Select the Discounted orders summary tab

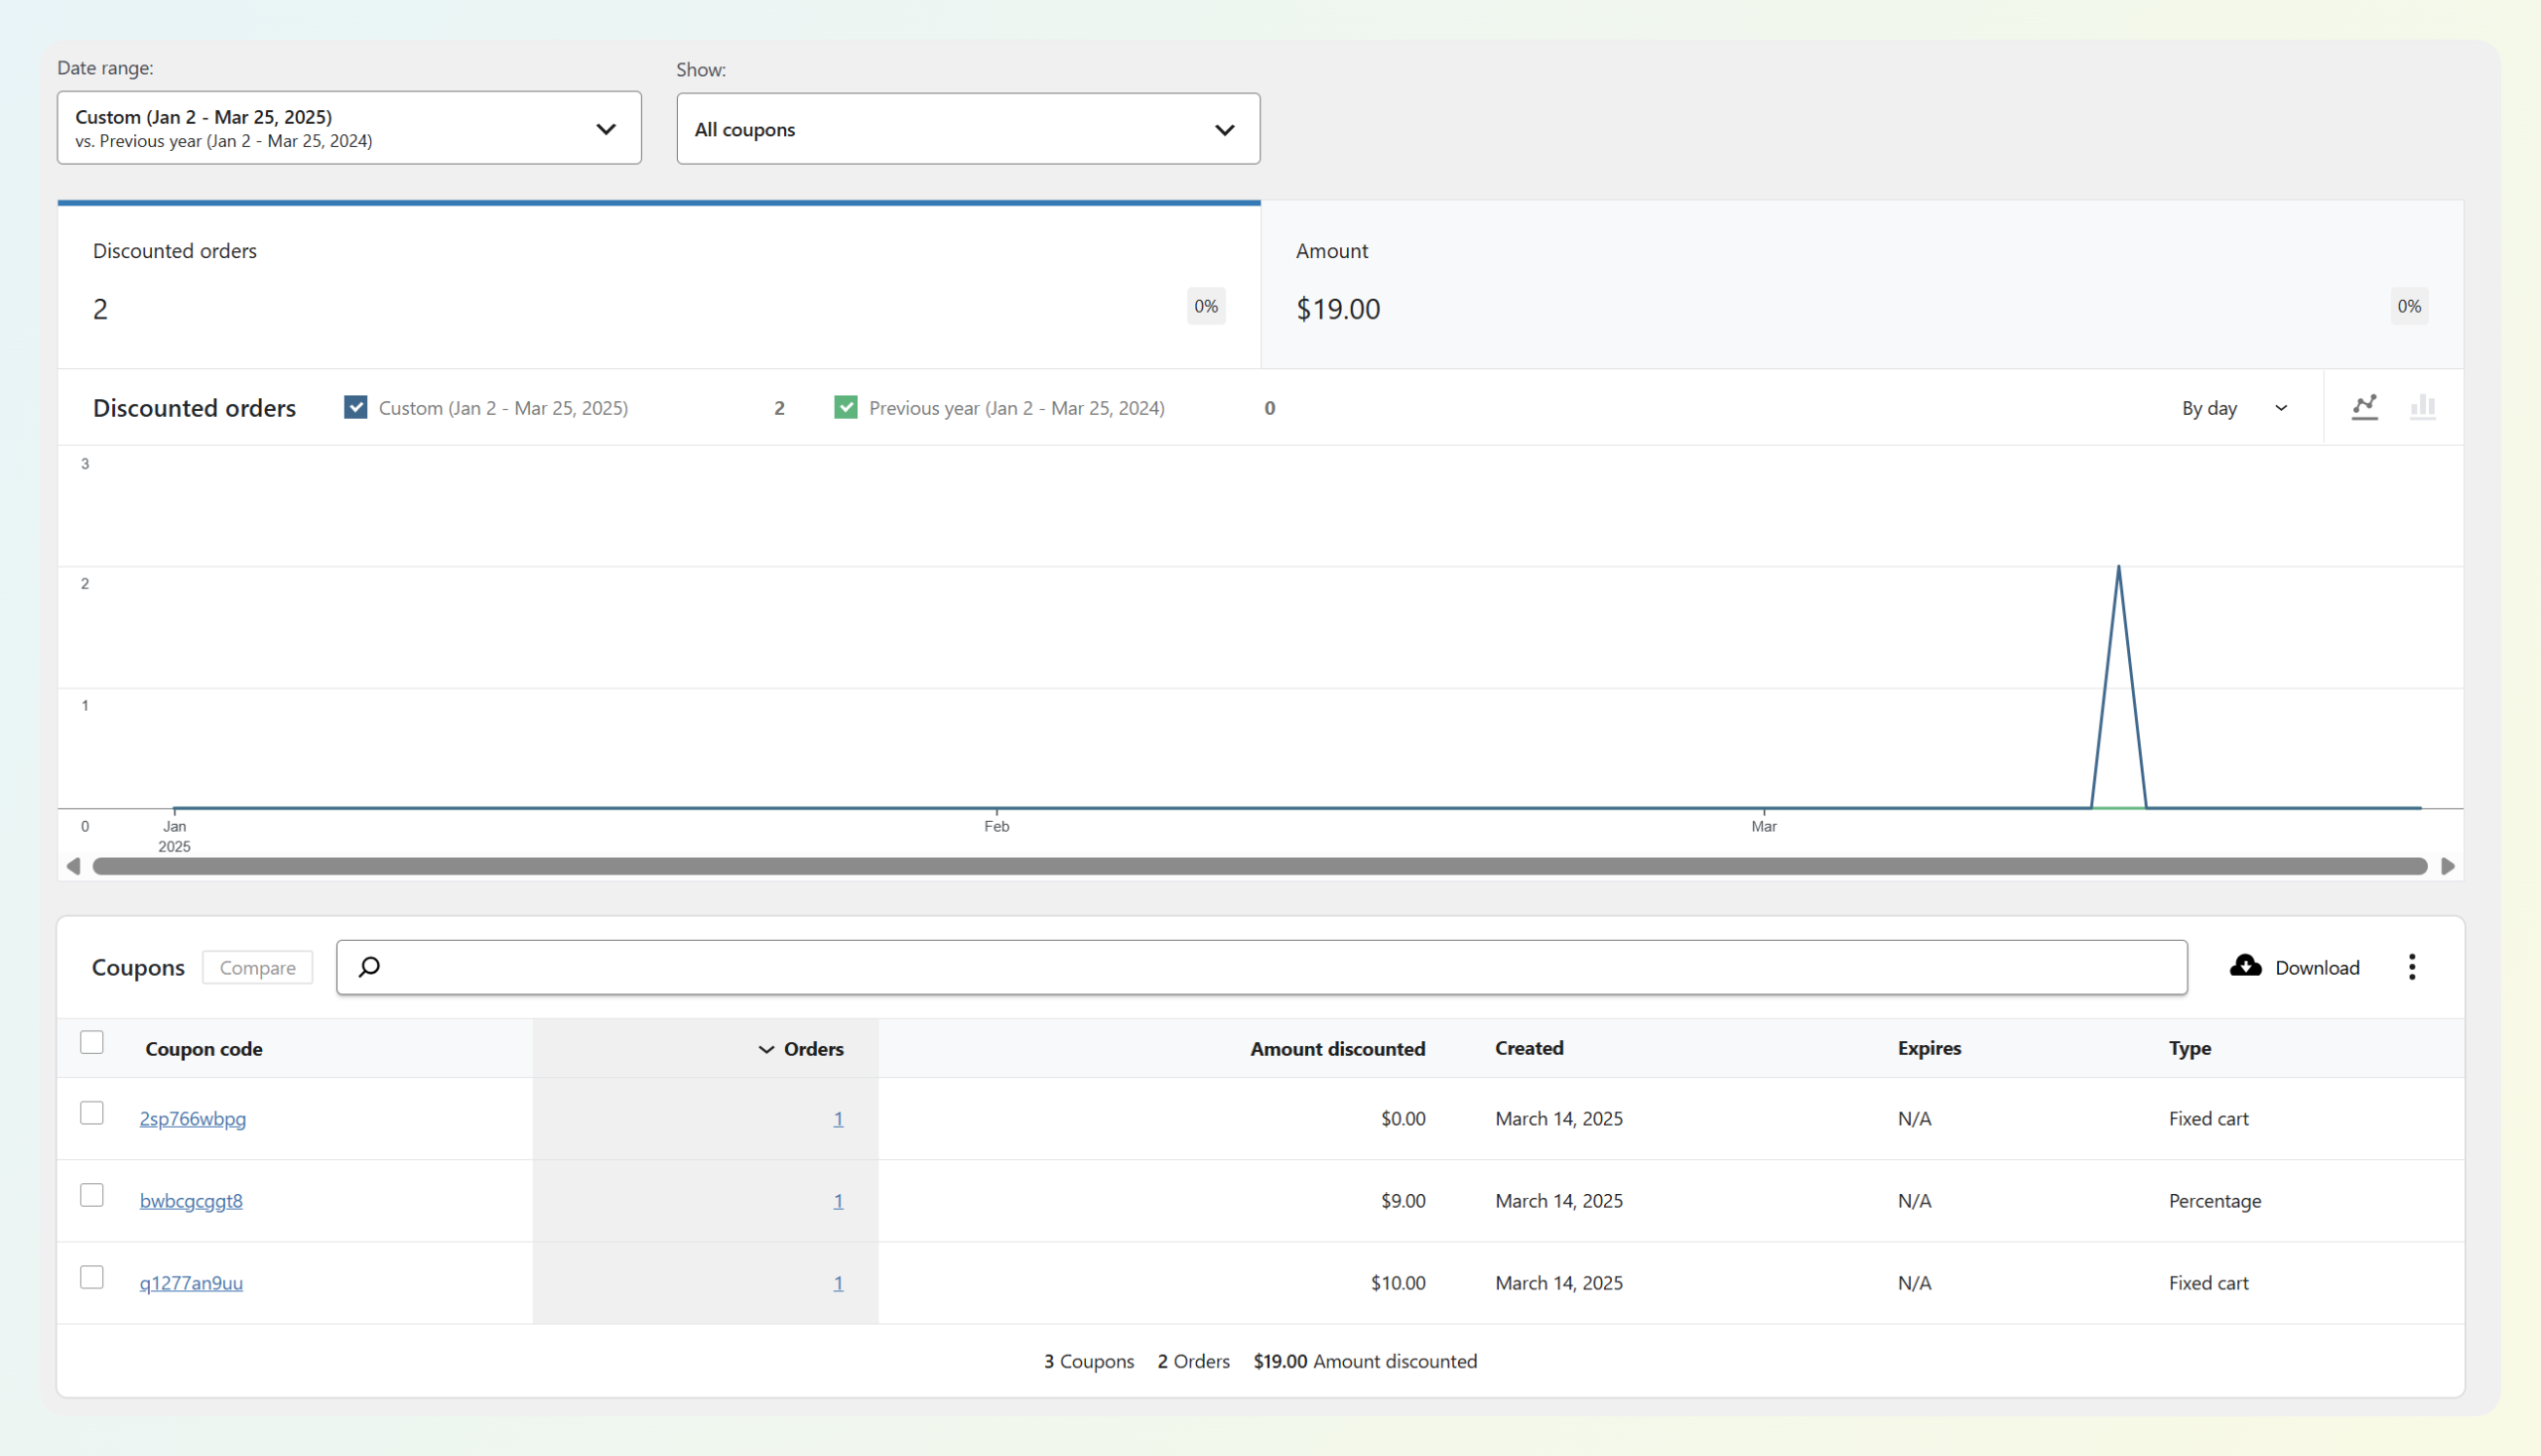click(x=658, y=285)
